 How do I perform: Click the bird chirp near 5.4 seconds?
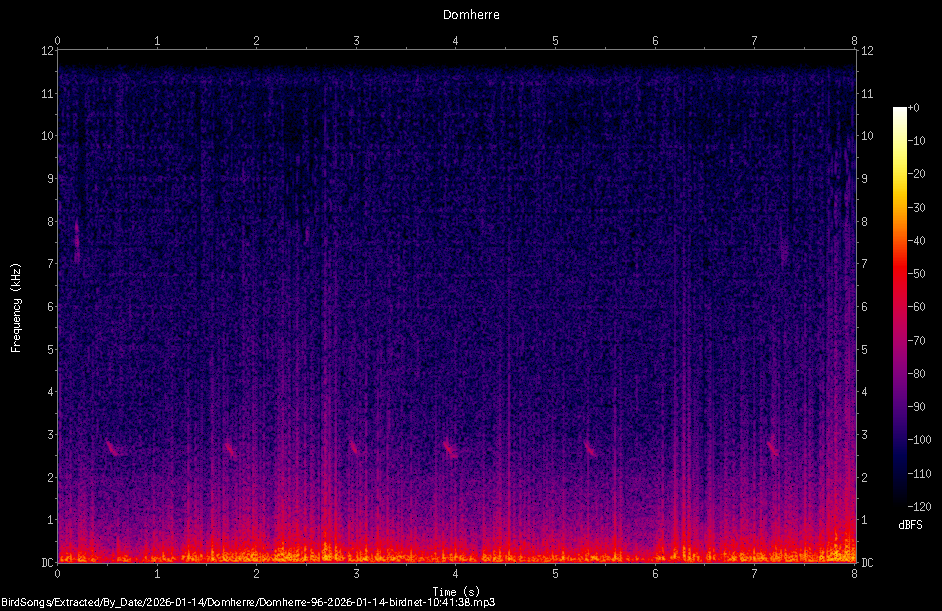coord(589,448)
